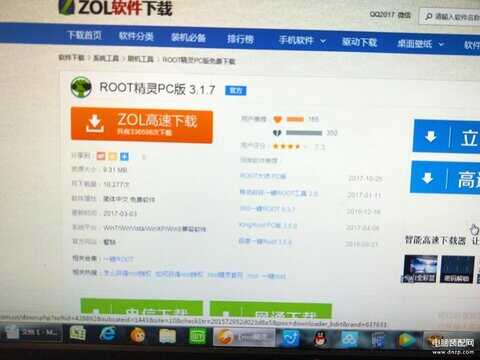Click the blue plus share icon

pos(124,156)
